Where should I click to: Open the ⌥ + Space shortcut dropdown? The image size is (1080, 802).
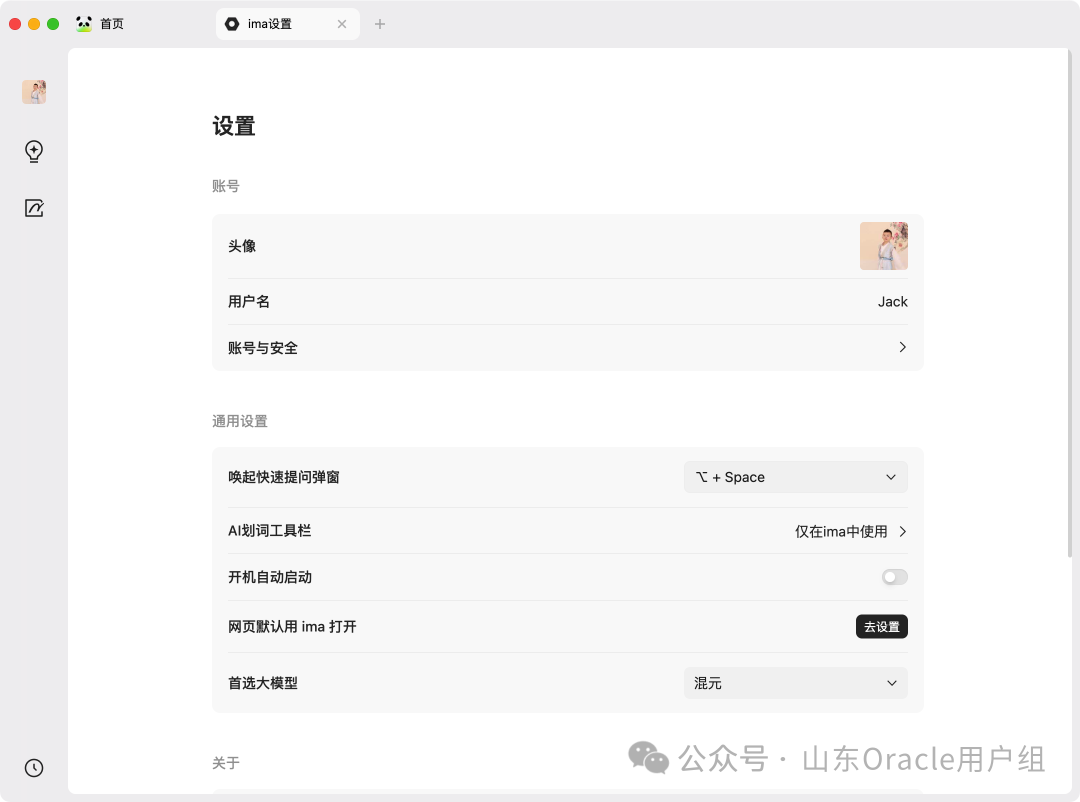796,477
